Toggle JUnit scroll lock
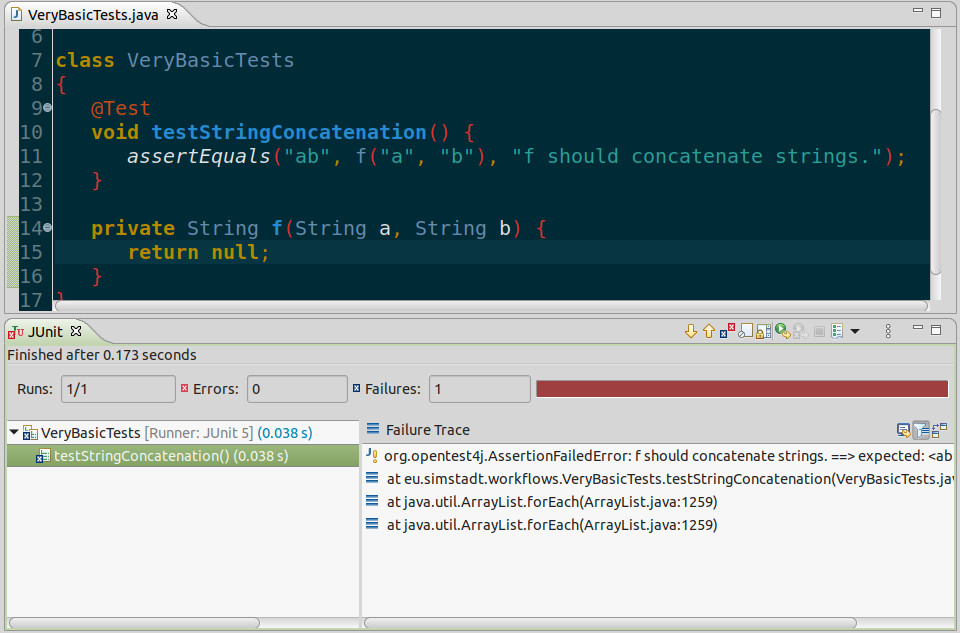Image resolution: width=960 pixels, height=633 pixels. point(762,331)
